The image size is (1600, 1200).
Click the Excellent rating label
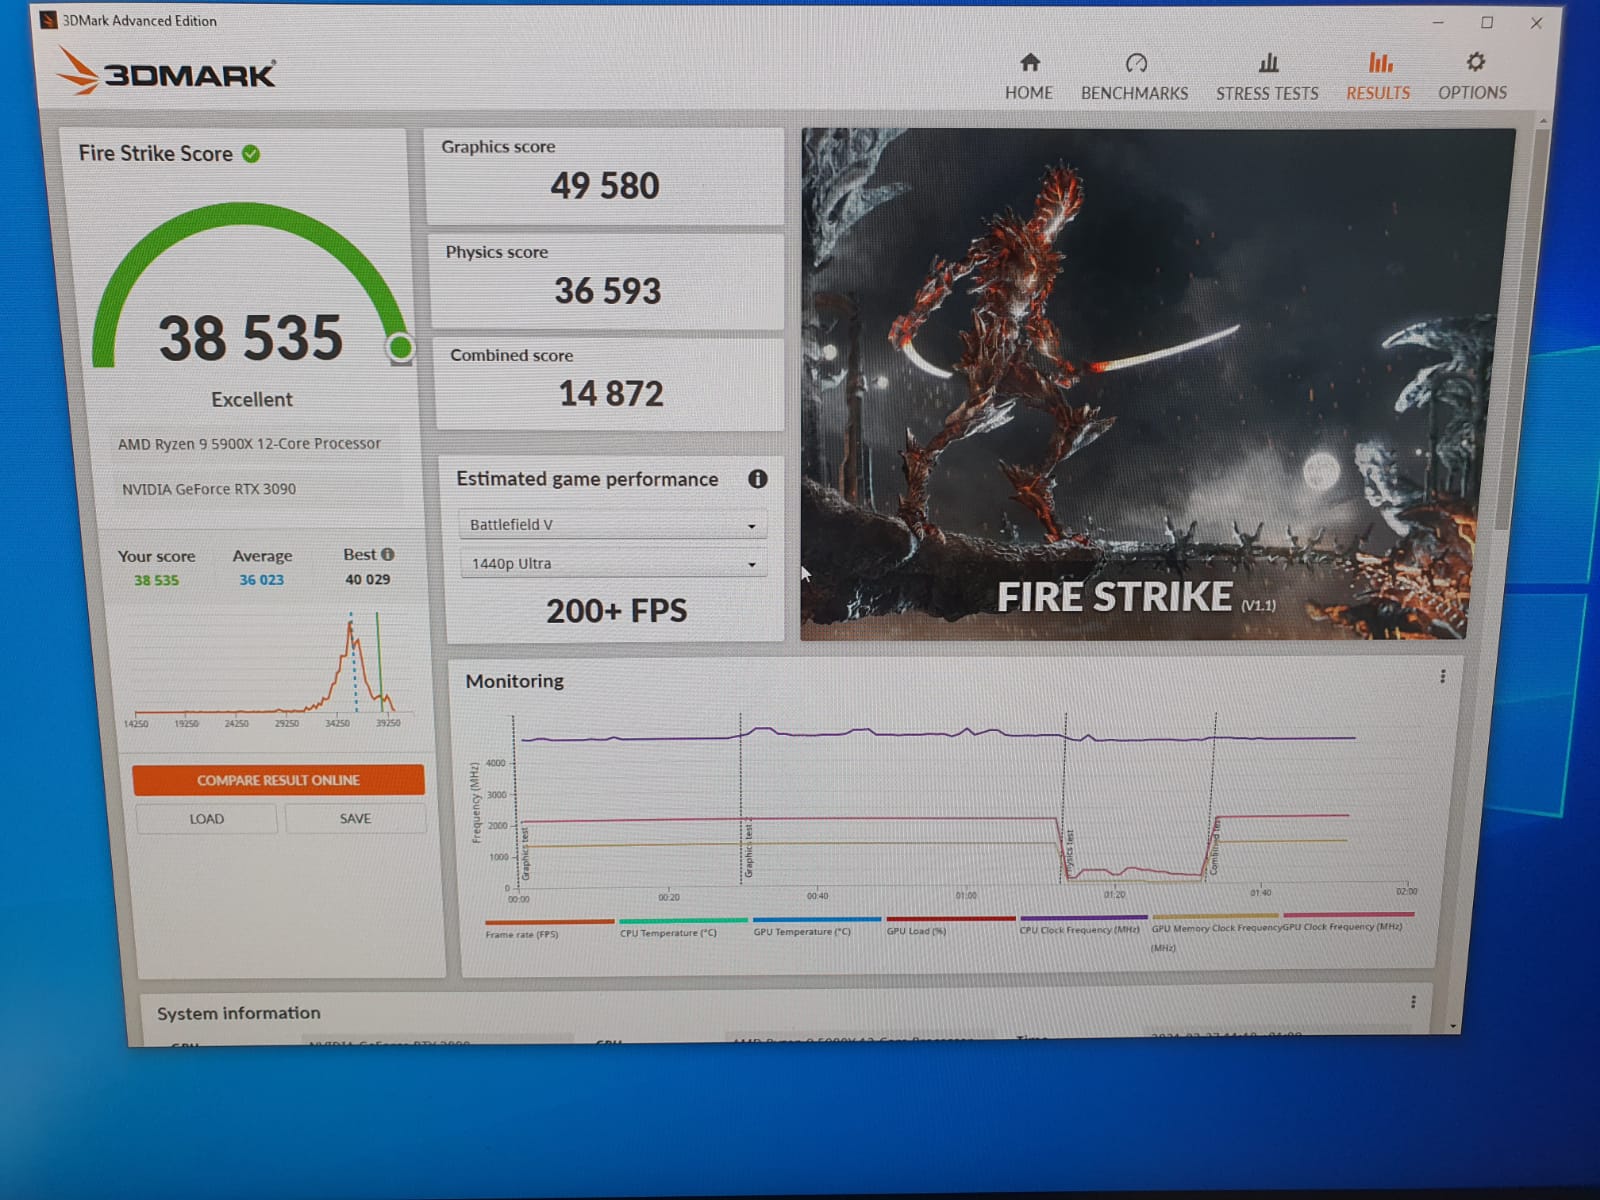point(251,399)
